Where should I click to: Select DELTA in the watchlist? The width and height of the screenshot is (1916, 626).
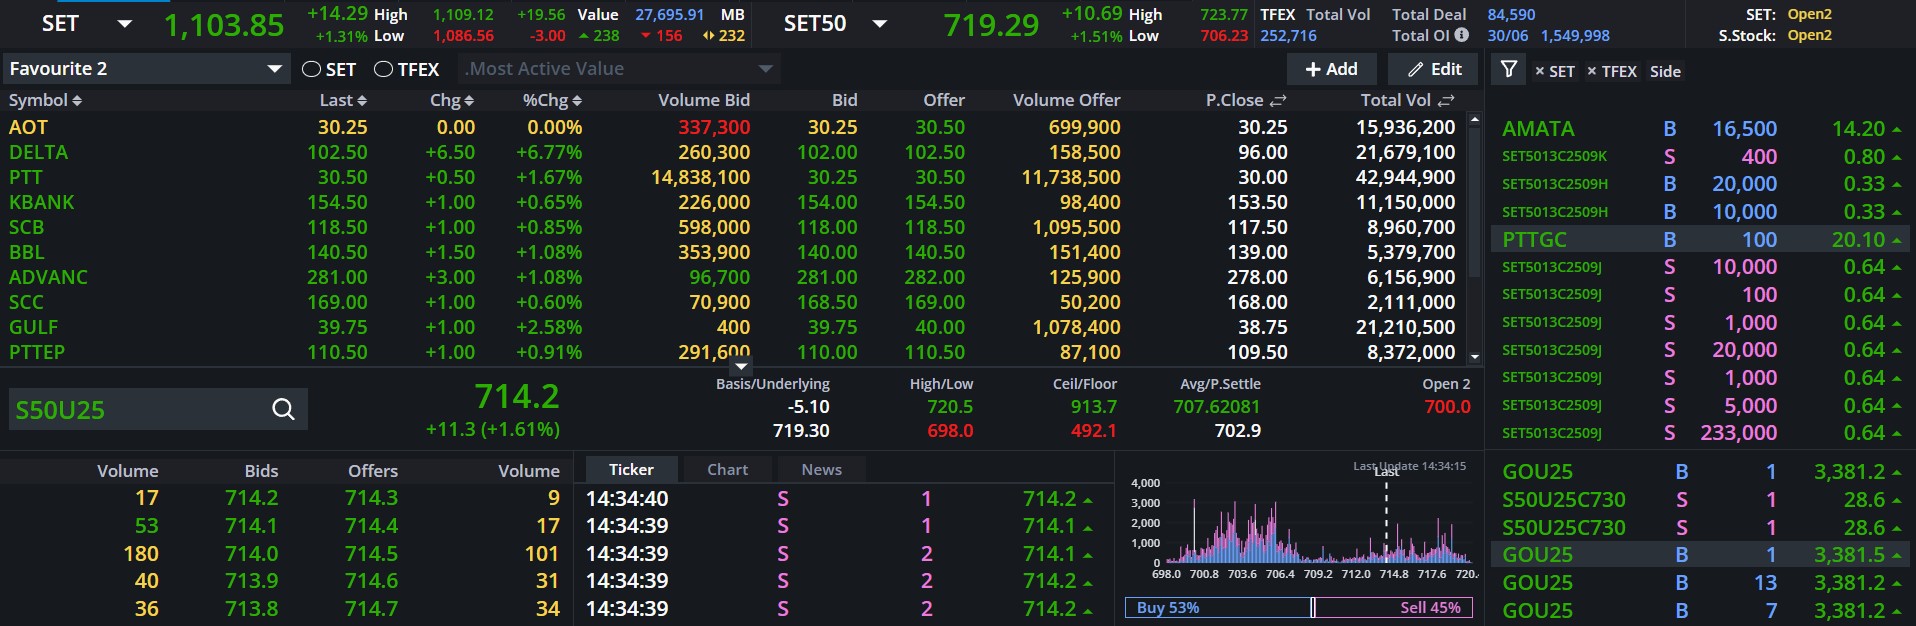(x=38, y=152)
